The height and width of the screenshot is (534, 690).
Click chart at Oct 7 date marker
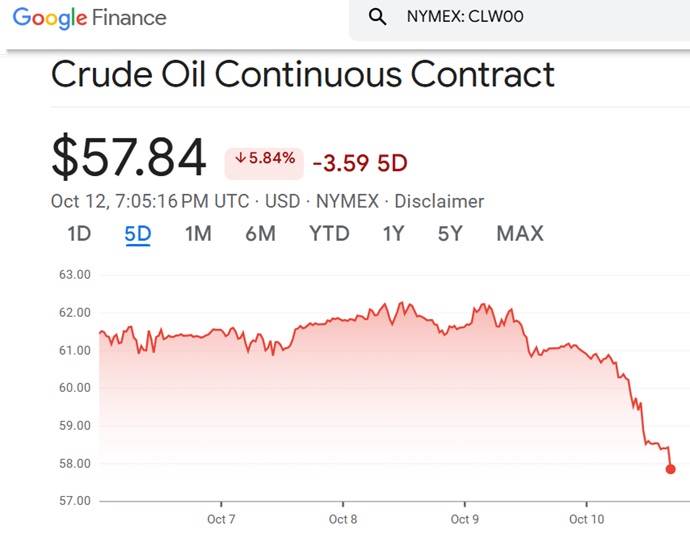(221, 519)
